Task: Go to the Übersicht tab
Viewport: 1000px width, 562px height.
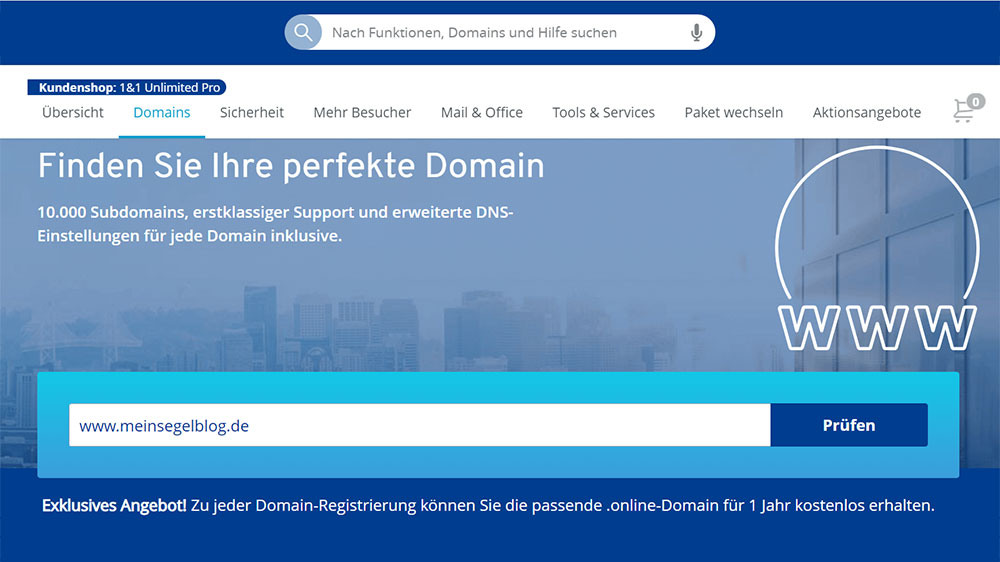Action: point(73,113)
